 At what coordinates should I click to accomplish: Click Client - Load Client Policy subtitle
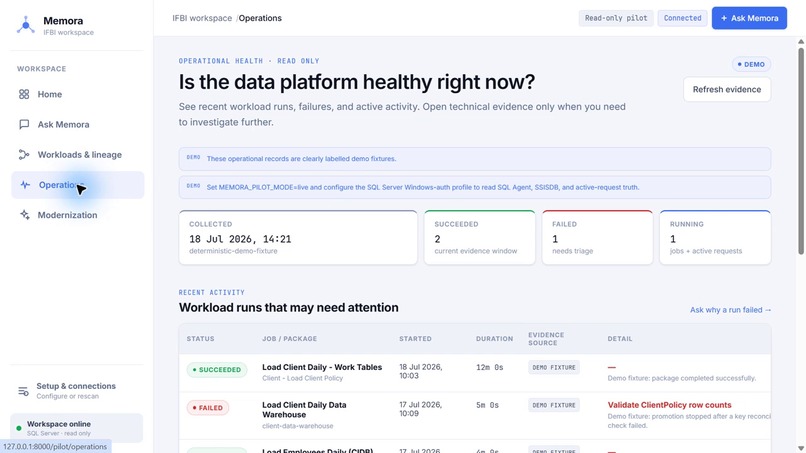click(x=302, y=378)
